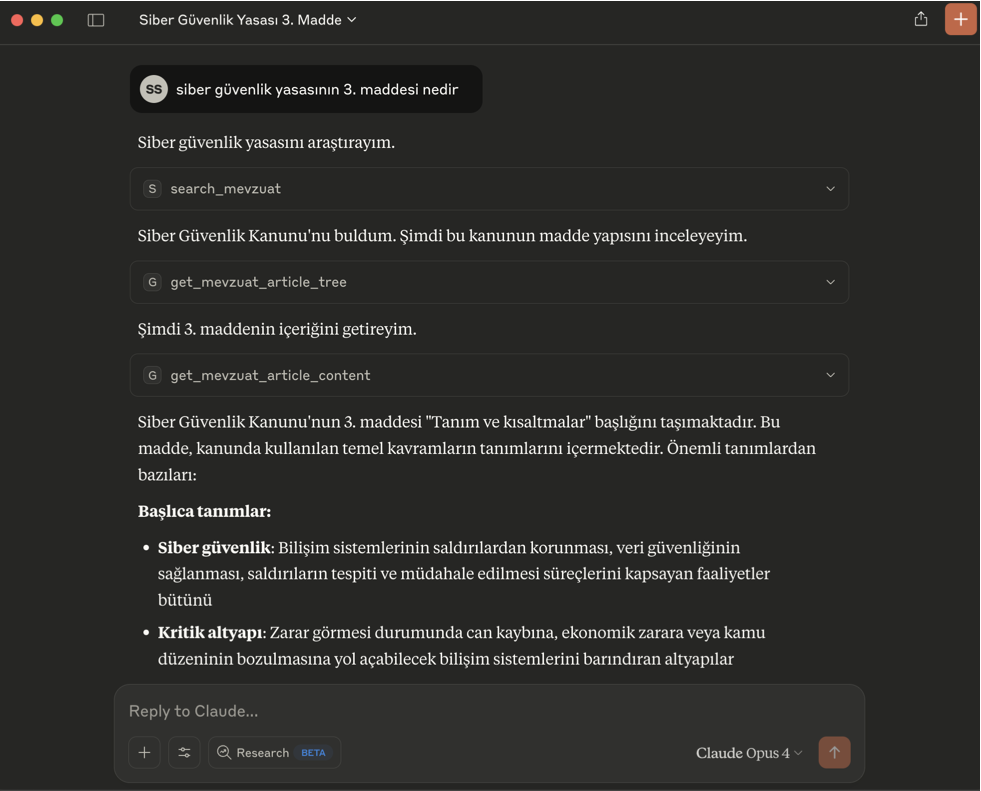The width and height of the screenshot is (981, 791).
Task: Click the get_mevzuat_article_tree tool label
Action: (258, 282)
